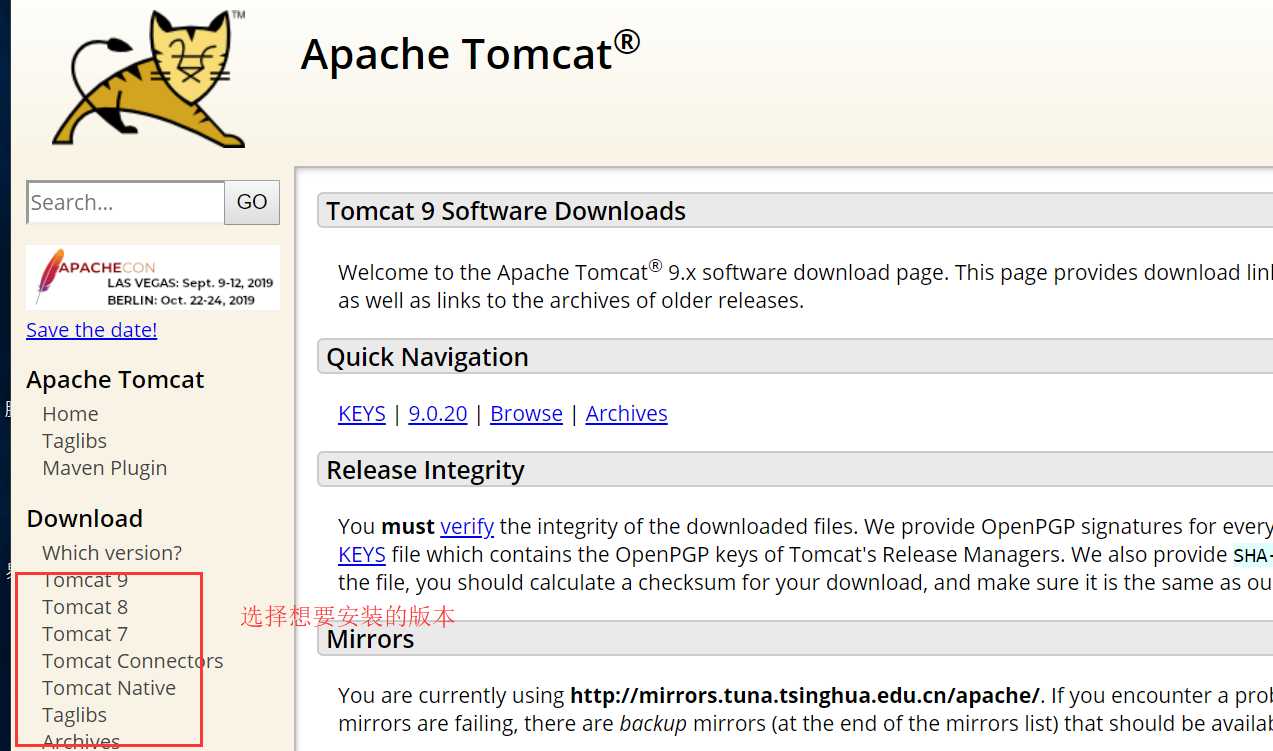Click the "Mirrors" section heading
This screenshot has width=1273, height=751.
(x=370, y=639)
